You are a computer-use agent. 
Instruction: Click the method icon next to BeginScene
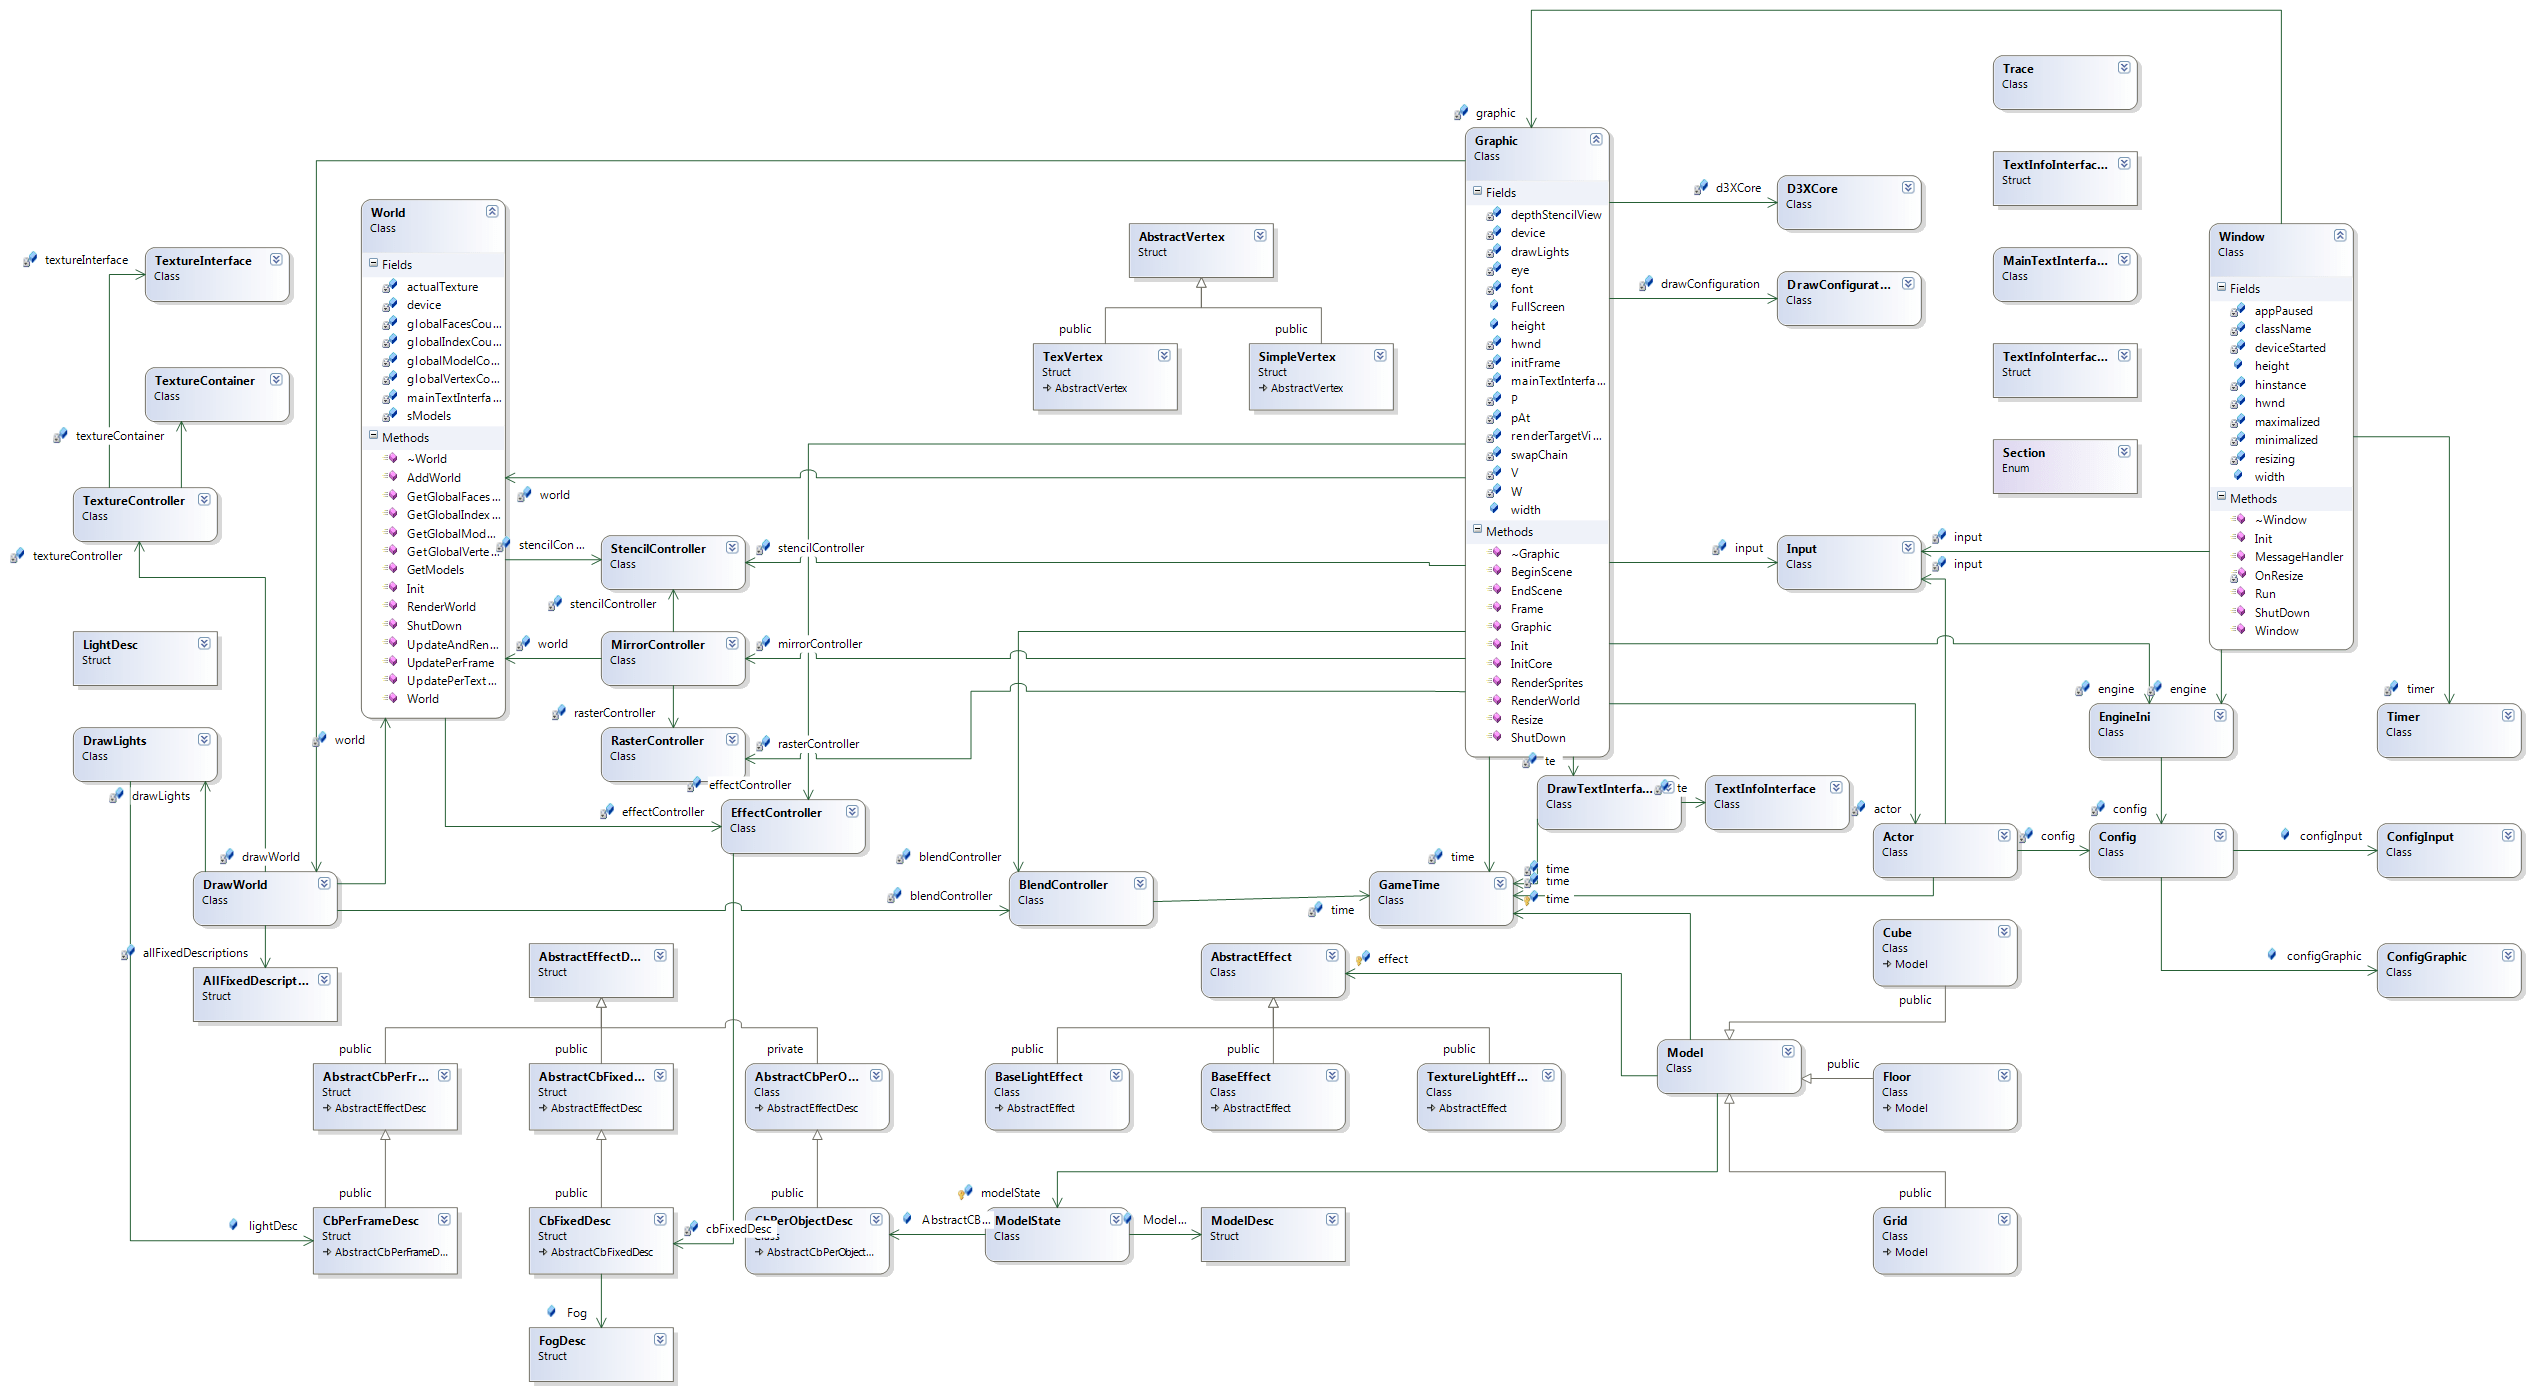click(x=1495, y=572)
